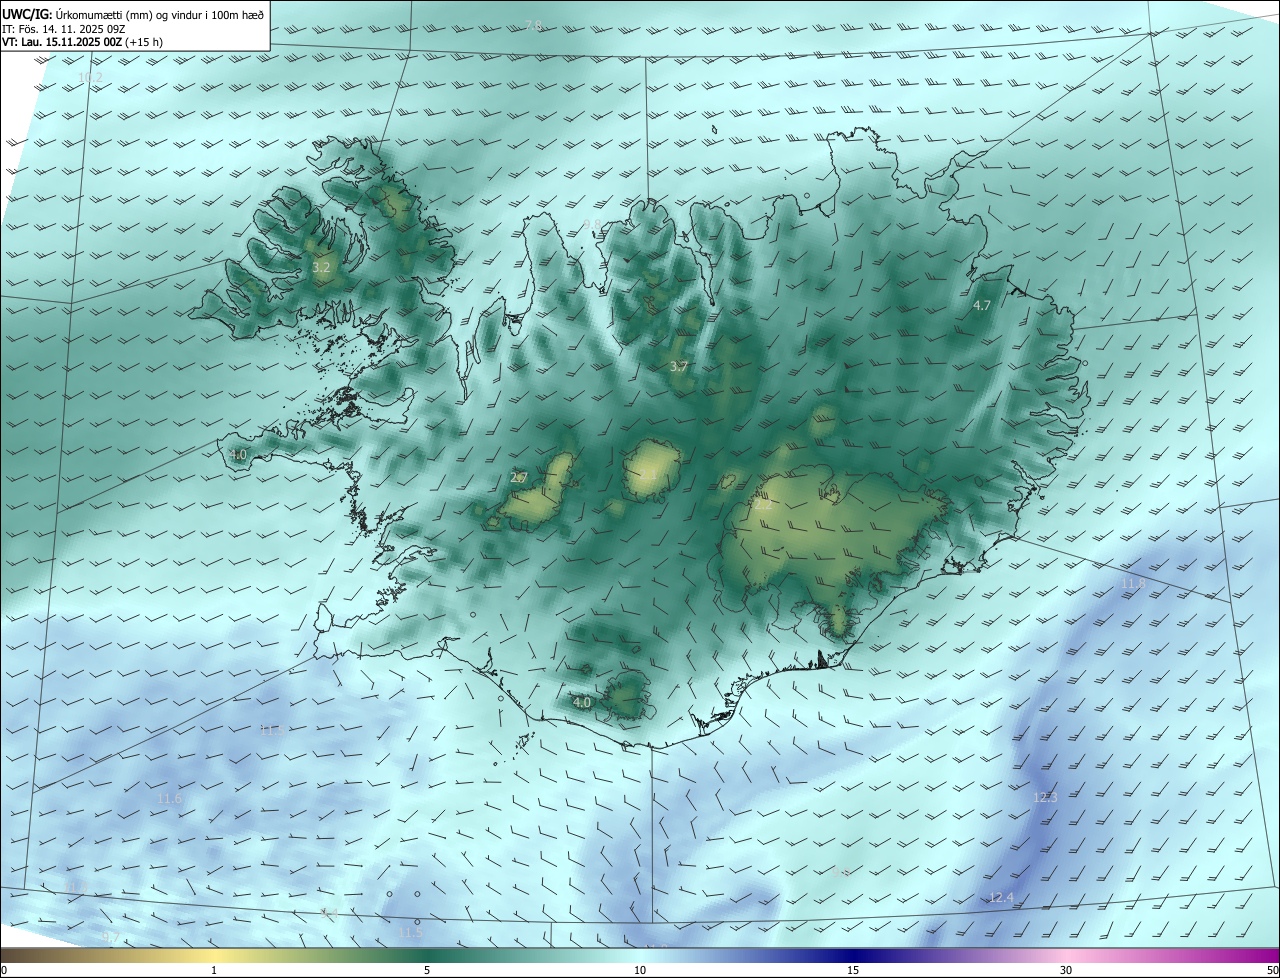Click the "UWC/IG: Úrkomumætti (mm)" title line
This screenshot has height=978, width=1280.
[x=133, y=14]
